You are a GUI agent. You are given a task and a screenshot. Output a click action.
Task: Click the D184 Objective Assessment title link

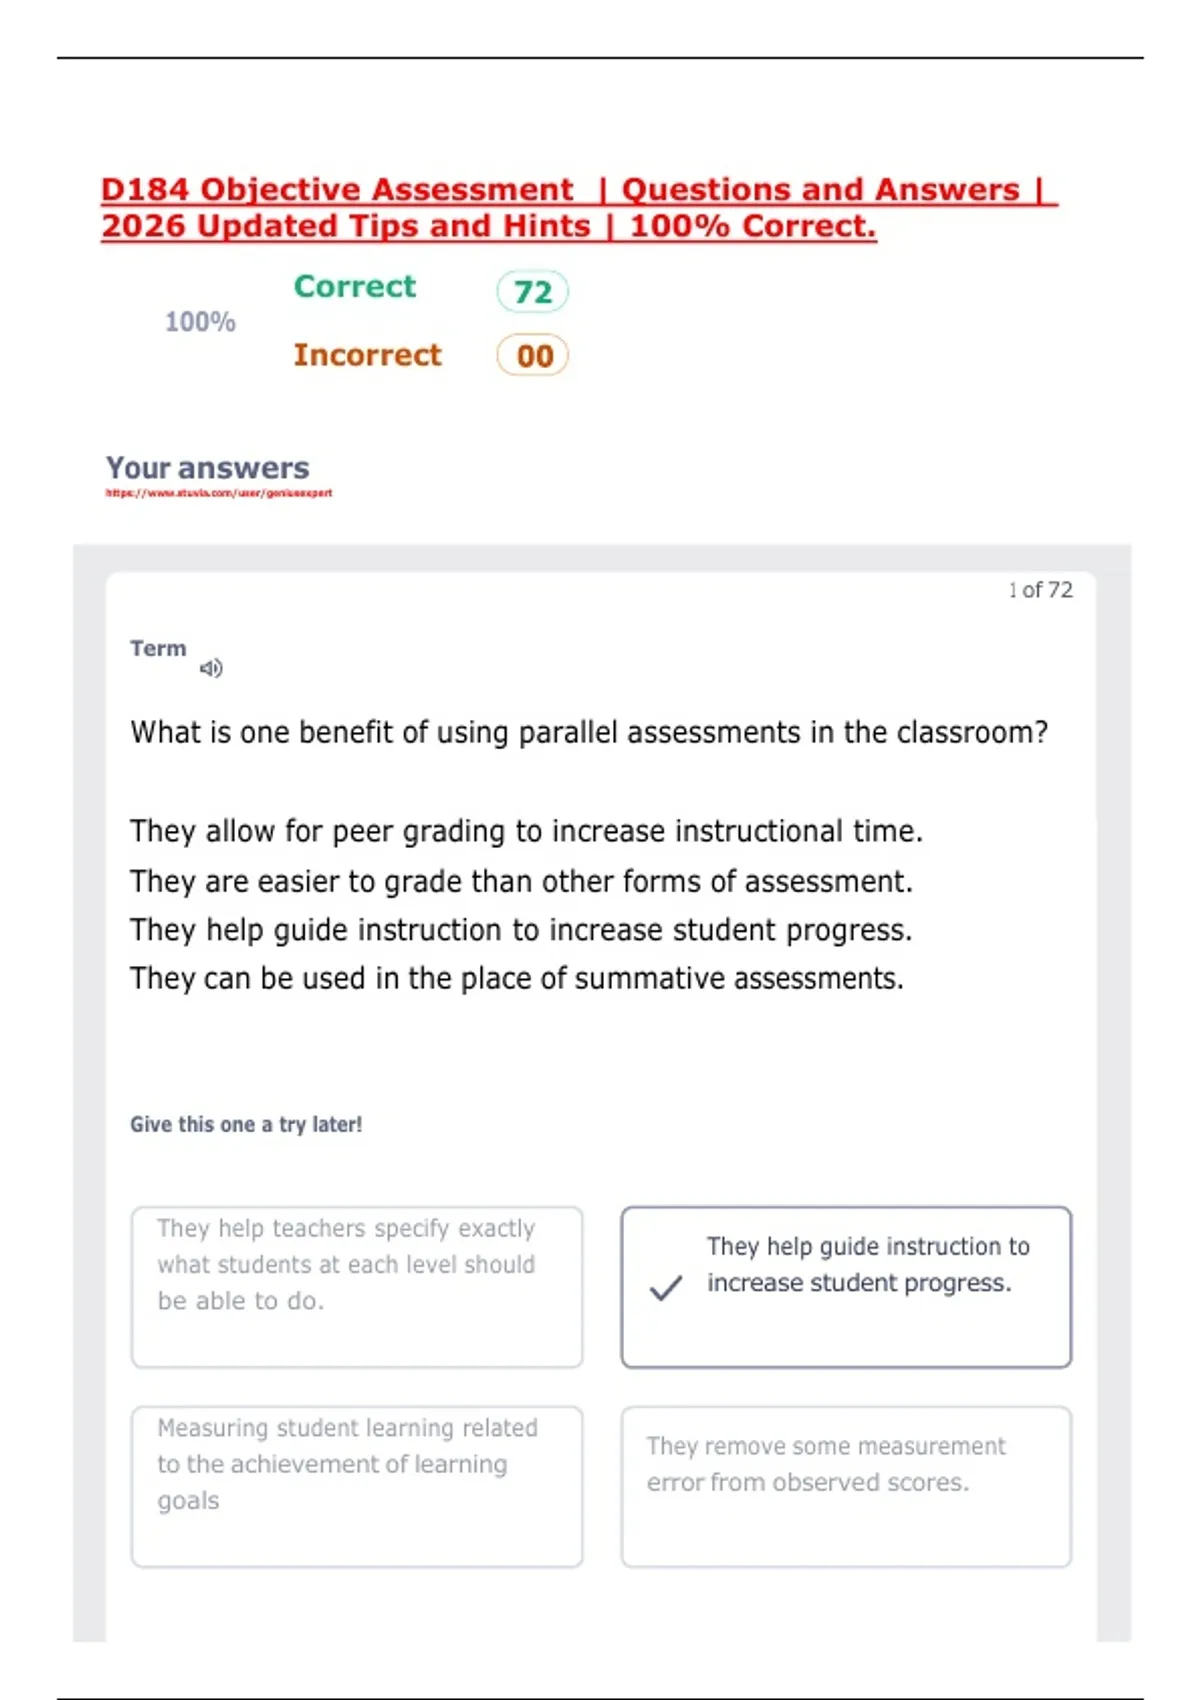coord(578,208)
